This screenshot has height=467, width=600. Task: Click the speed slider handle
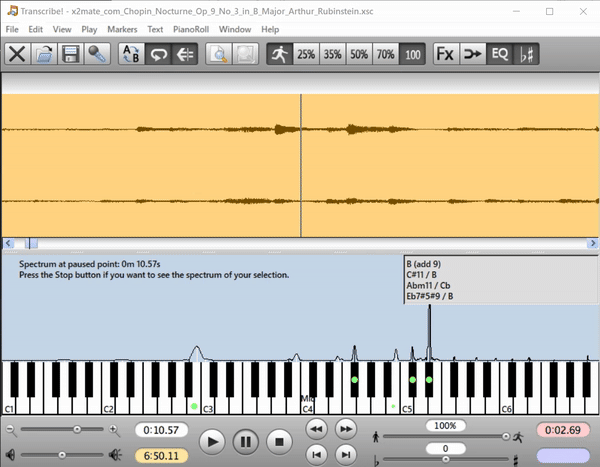tap(506, 436)
